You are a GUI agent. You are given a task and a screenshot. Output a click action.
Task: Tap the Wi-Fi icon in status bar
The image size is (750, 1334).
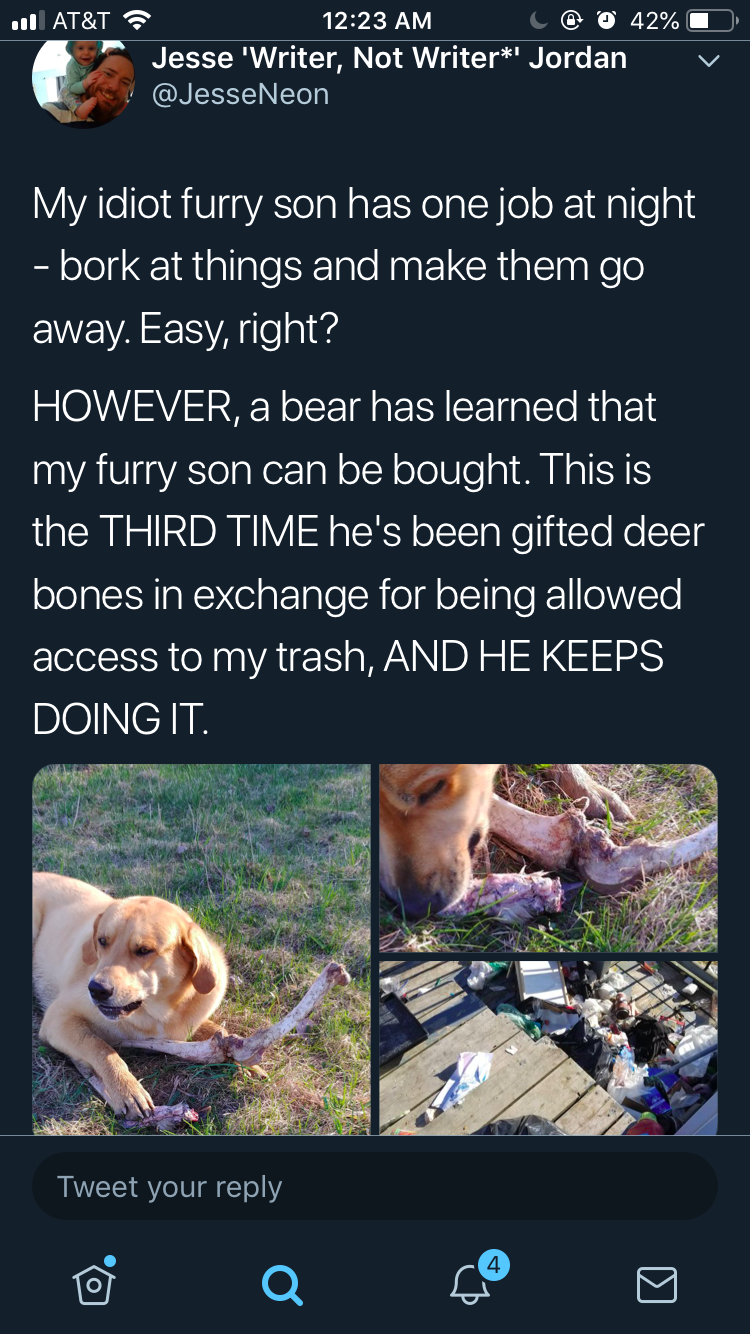tap(136, 19)
